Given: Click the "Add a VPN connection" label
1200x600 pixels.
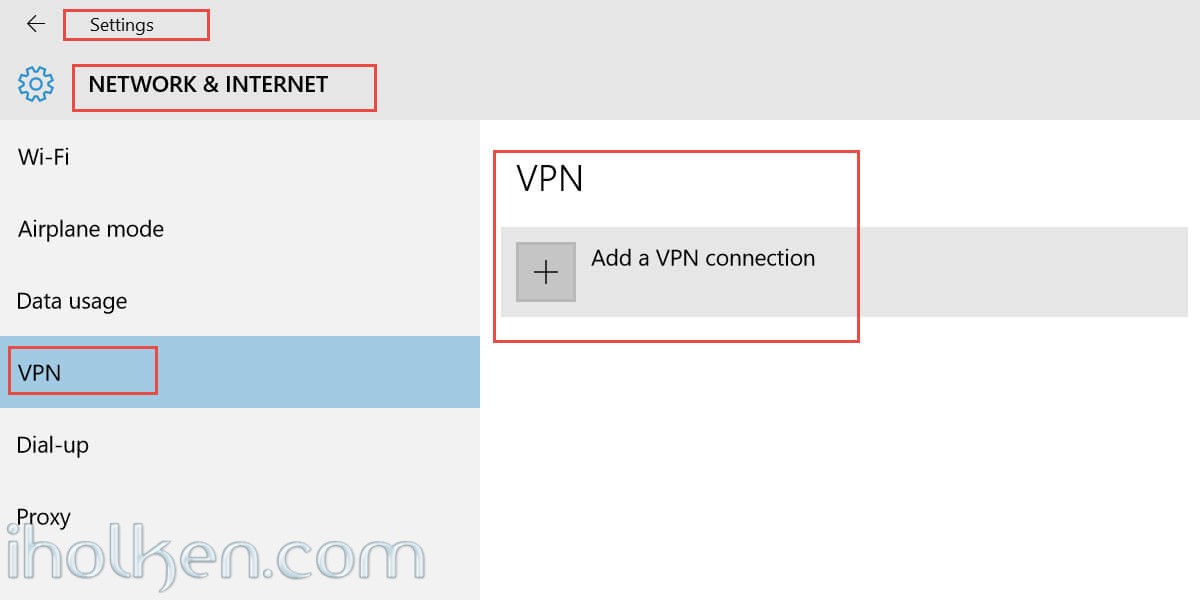Looking at the screenshot, I should 703,258.
